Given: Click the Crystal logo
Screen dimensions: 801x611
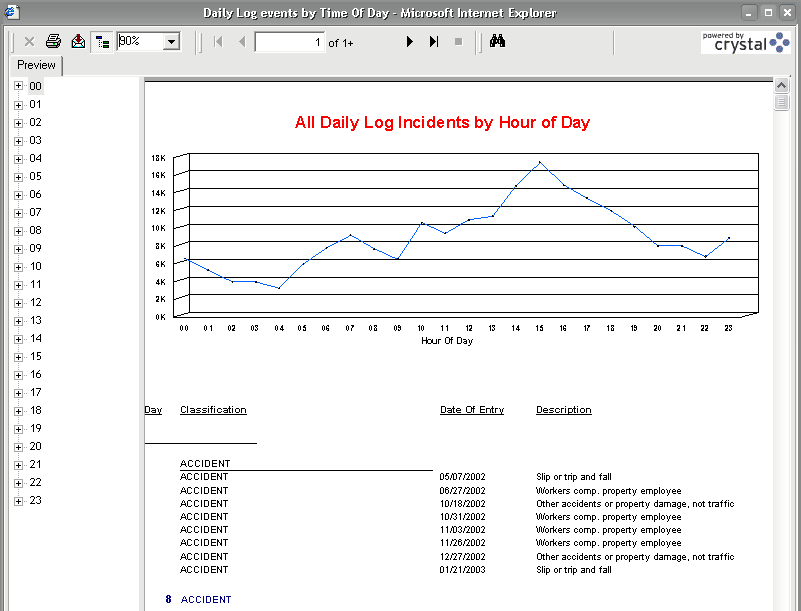Looking at the screenshot, I should pyautogui.click(x=745, y=42).
